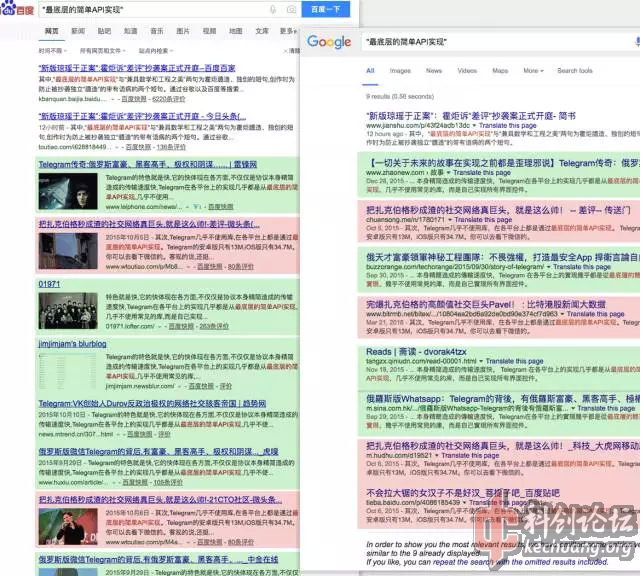Click the Google voice search microphone icon

click(x=637, y=42)
